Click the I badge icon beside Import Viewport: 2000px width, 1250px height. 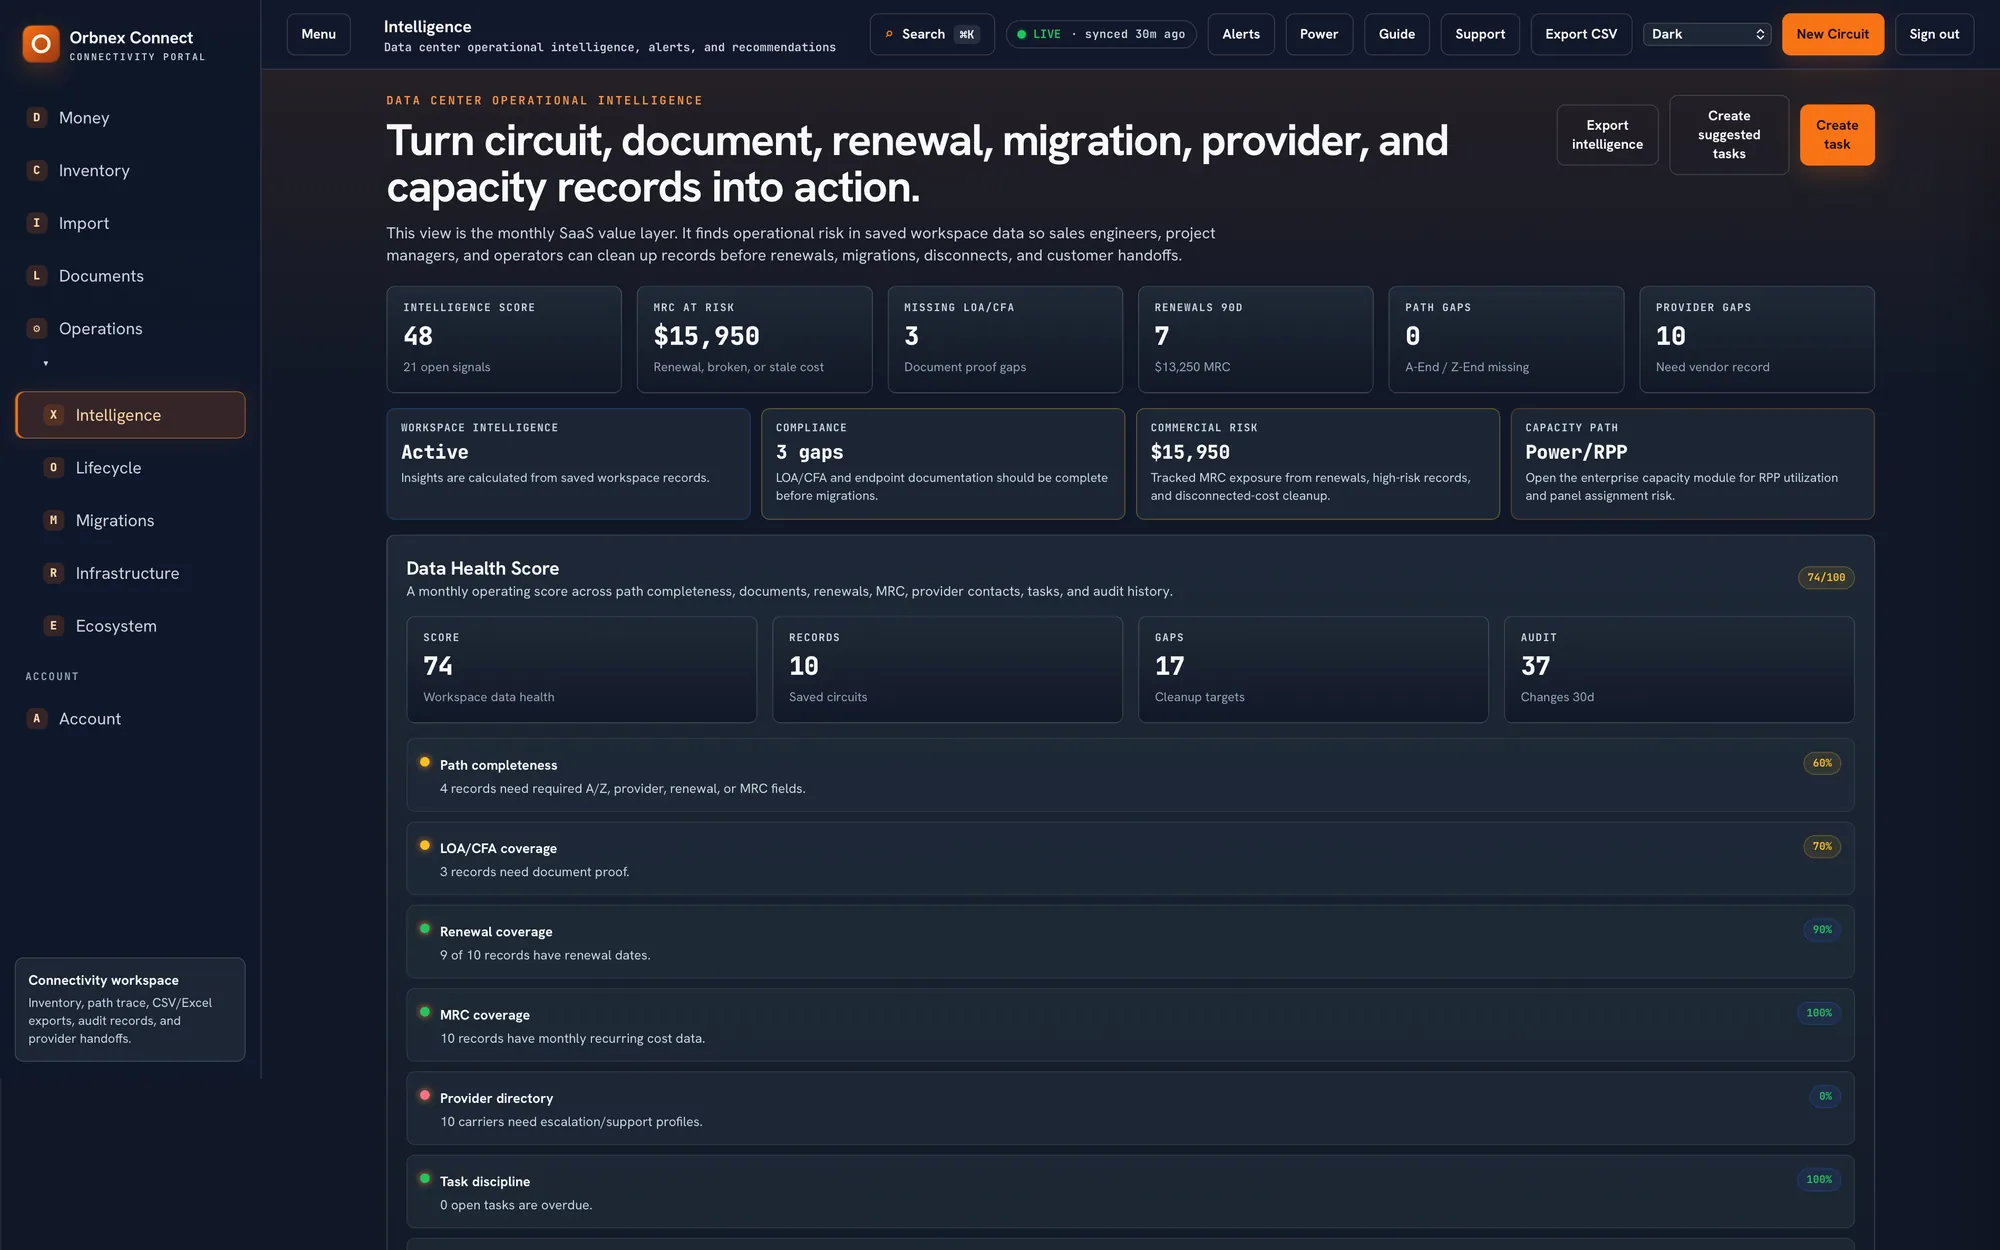click(37, 223)
